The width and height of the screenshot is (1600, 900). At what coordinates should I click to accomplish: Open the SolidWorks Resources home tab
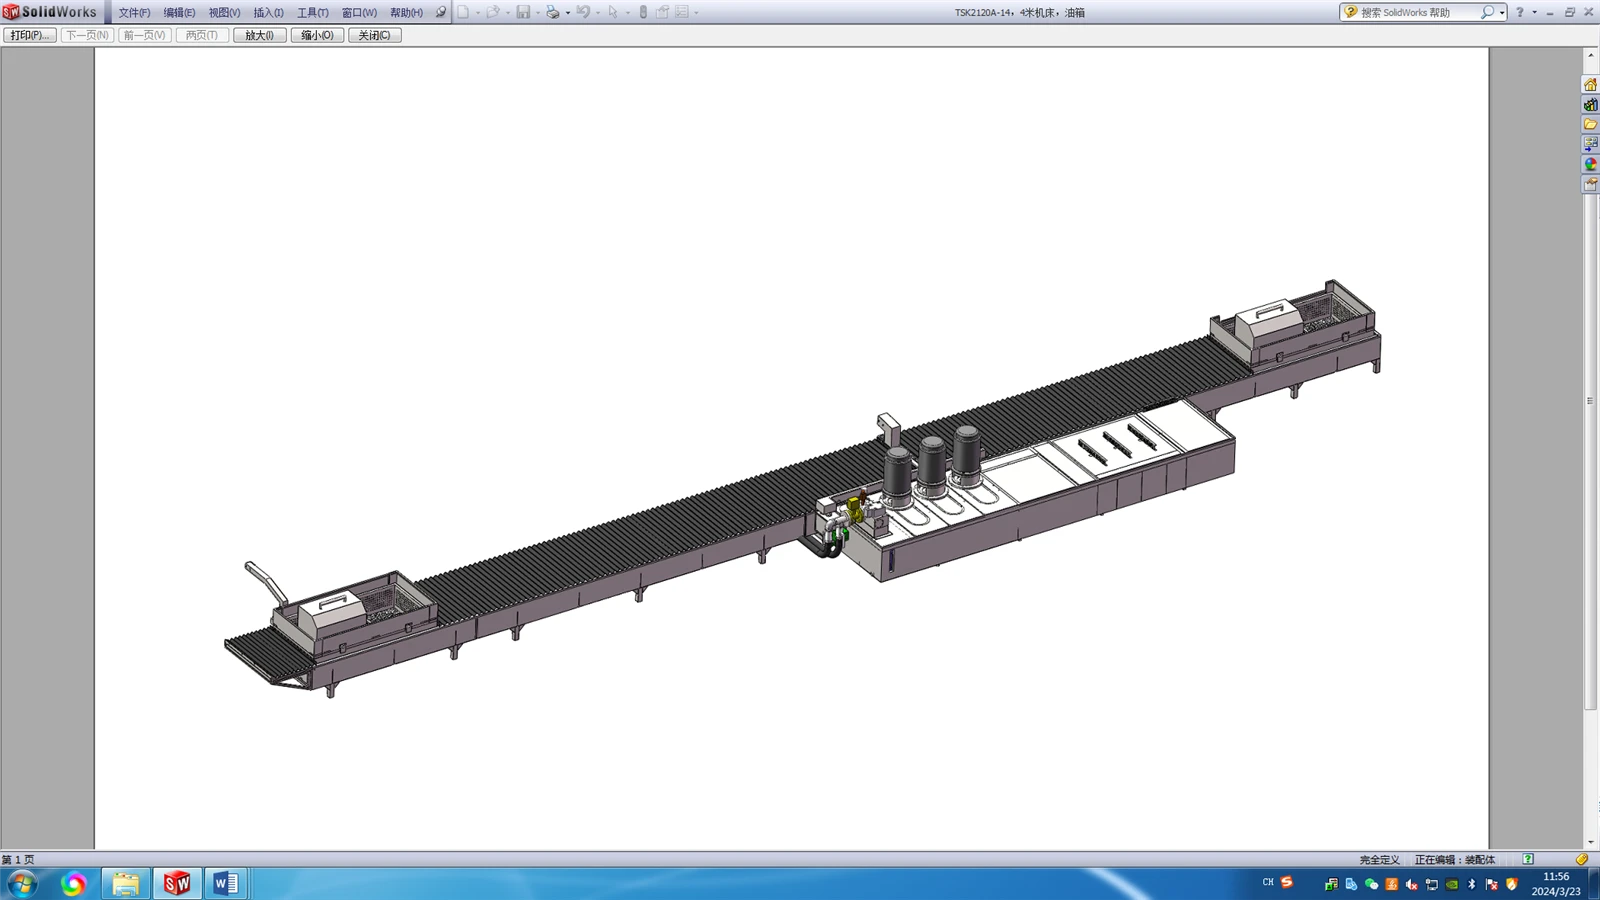pos(1590,85)
